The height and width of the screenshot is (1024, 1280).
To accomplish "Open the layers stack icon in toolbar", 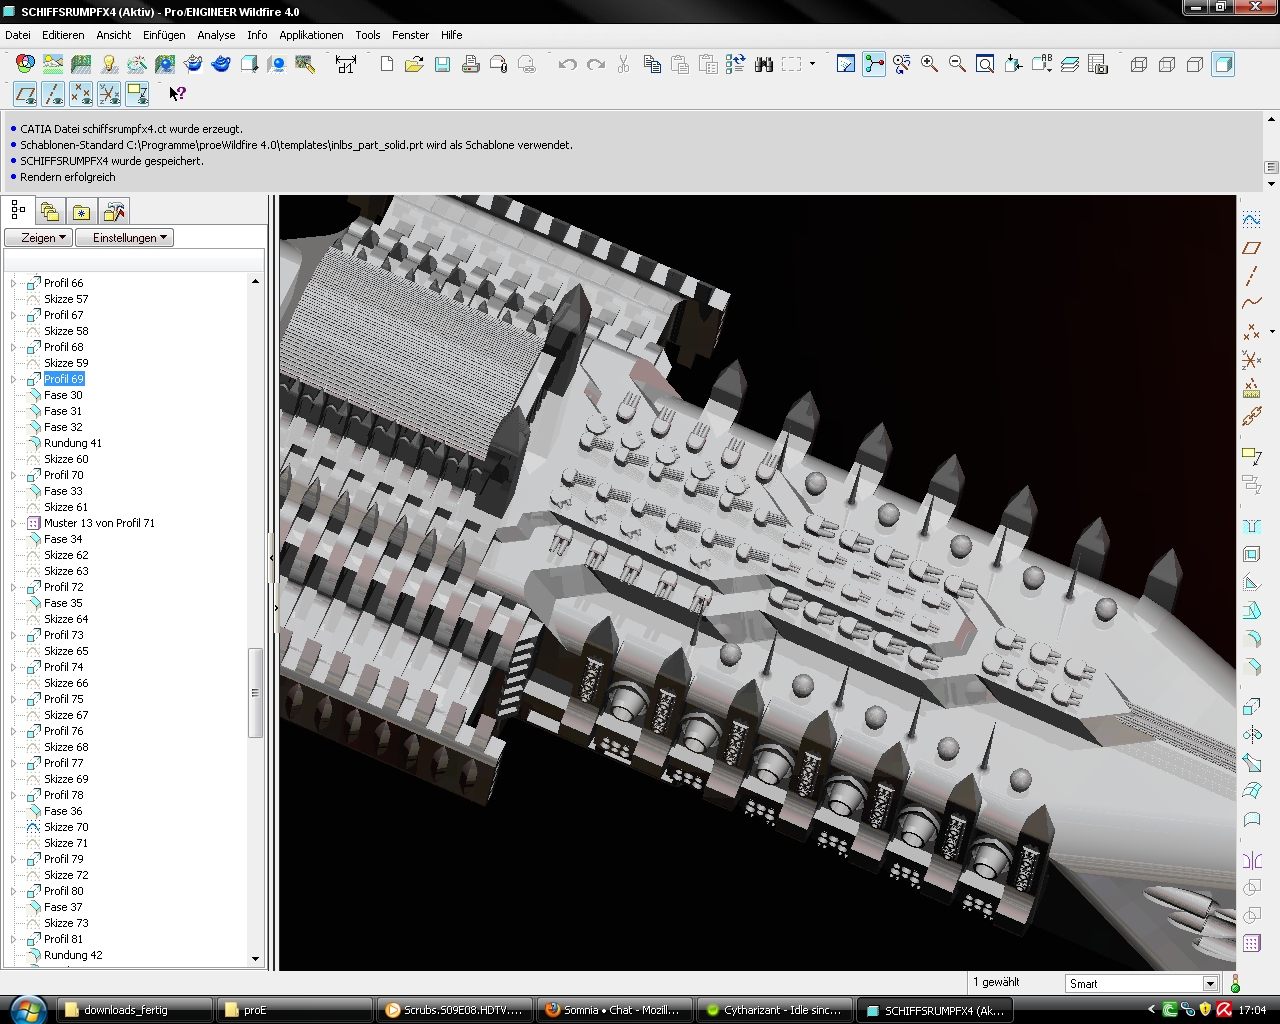I will click(x=1070, y=64).
